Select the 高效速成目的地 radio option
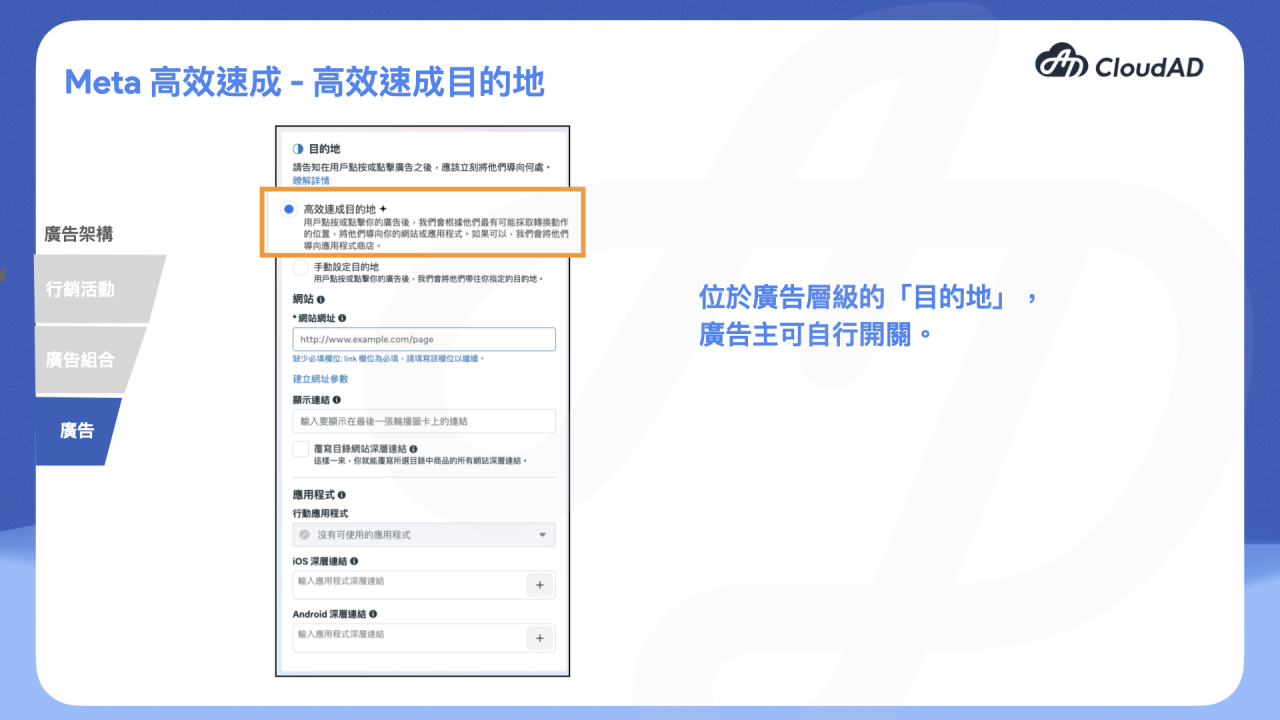Viewport: 1280px width, 720px height. point(289,209)
